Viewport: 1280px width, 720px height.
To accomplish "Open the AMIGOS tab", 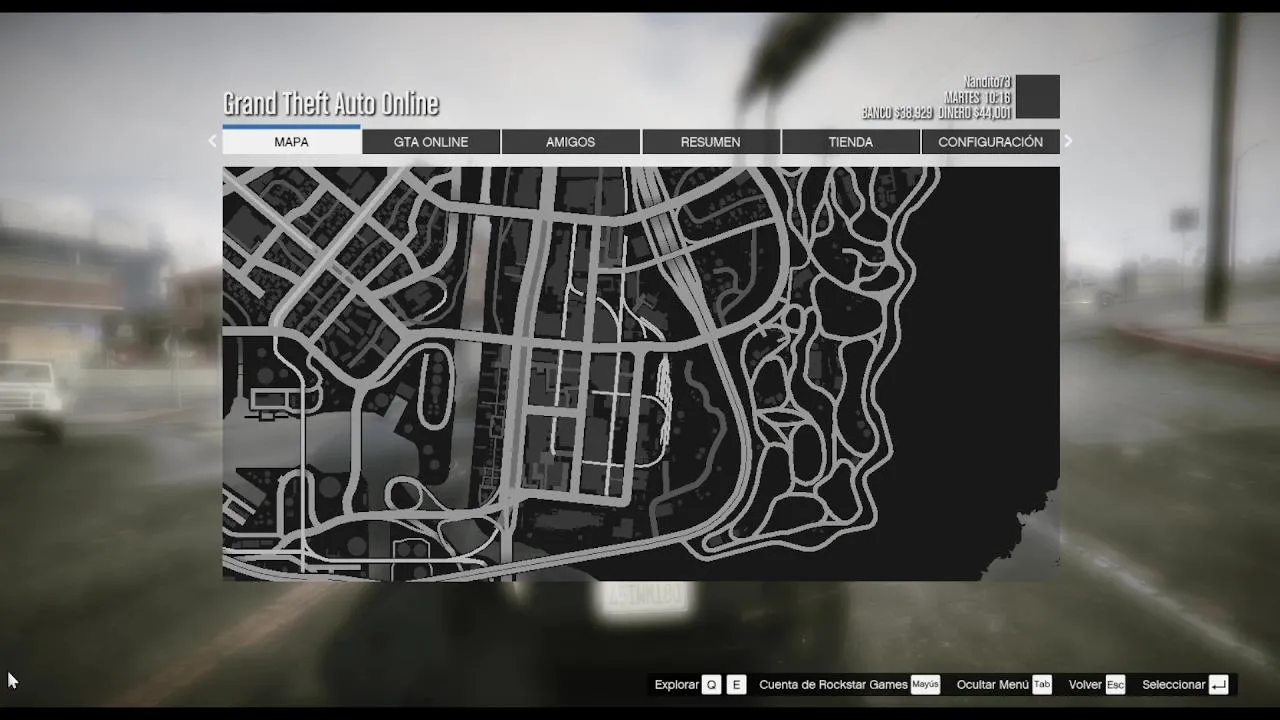I will (571, 142).
